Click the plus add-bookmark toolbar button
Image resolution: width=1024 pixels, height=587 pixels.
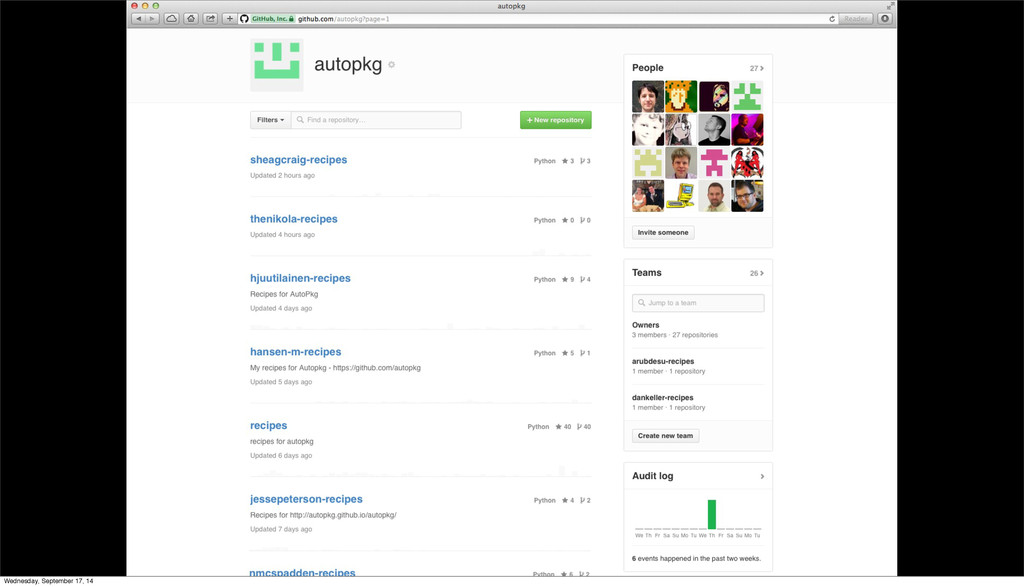click(x=229, y=19)
